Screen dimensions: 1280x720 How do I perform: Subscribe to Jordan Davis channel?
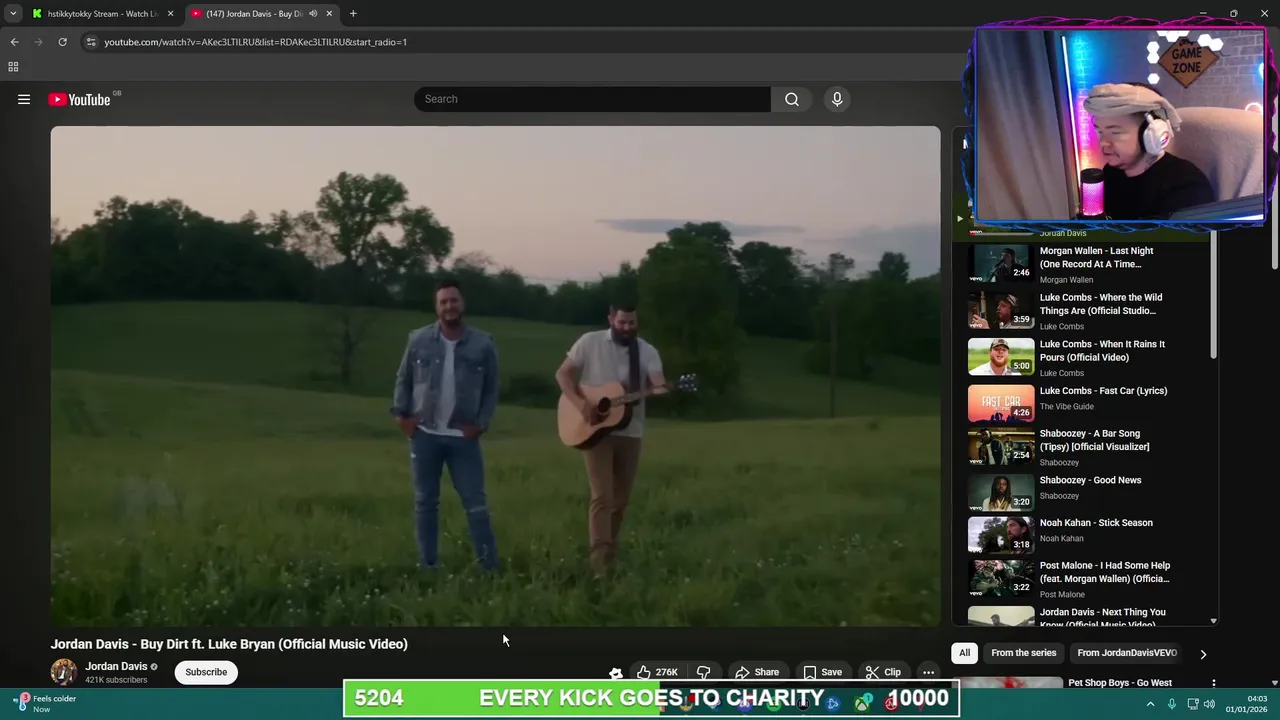(x=206, y=672)
